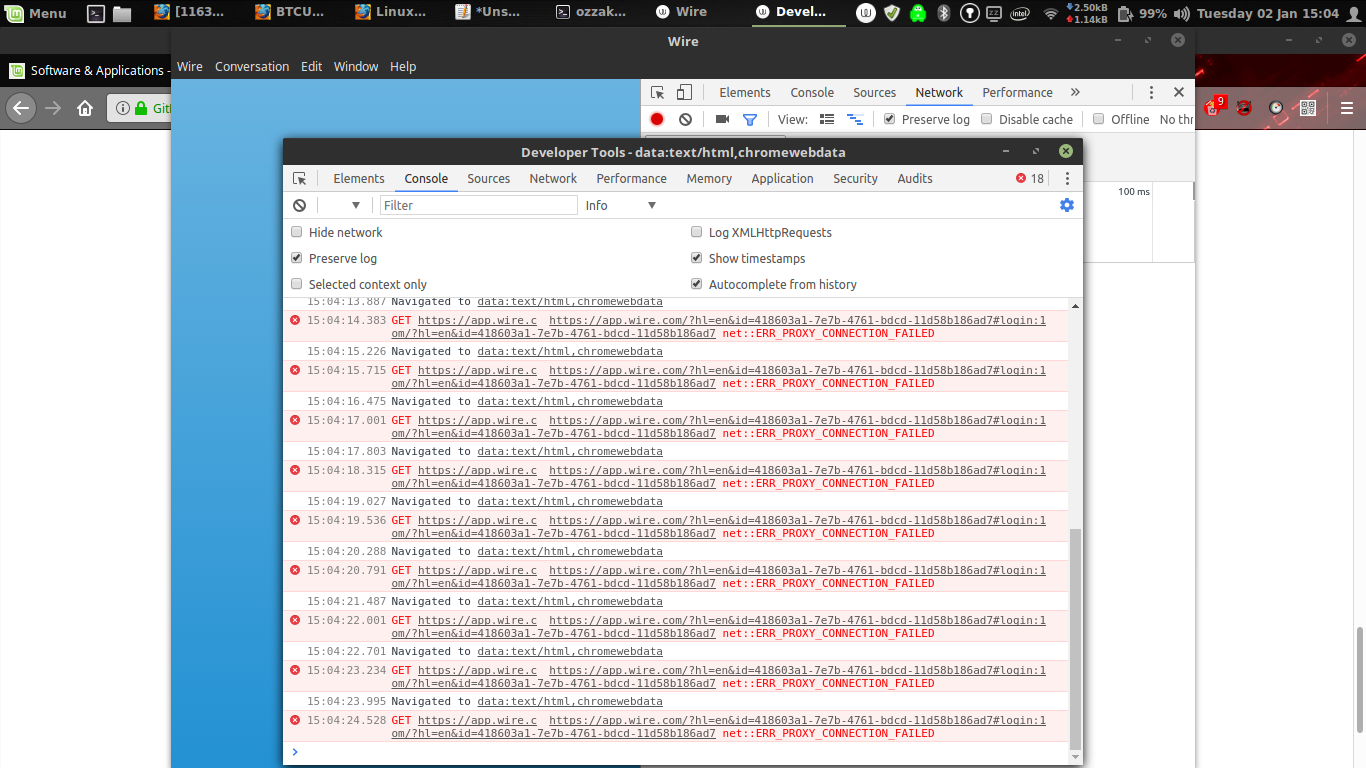The image size is (1366, 768).
Task: Click the red record network log button
Action: (x=657, y=119)
